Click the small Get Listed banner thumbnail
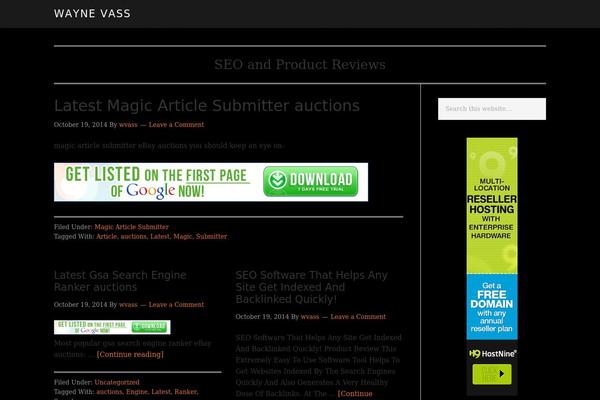The height and width of the screenshot is (400, 600). coord(112,327)
